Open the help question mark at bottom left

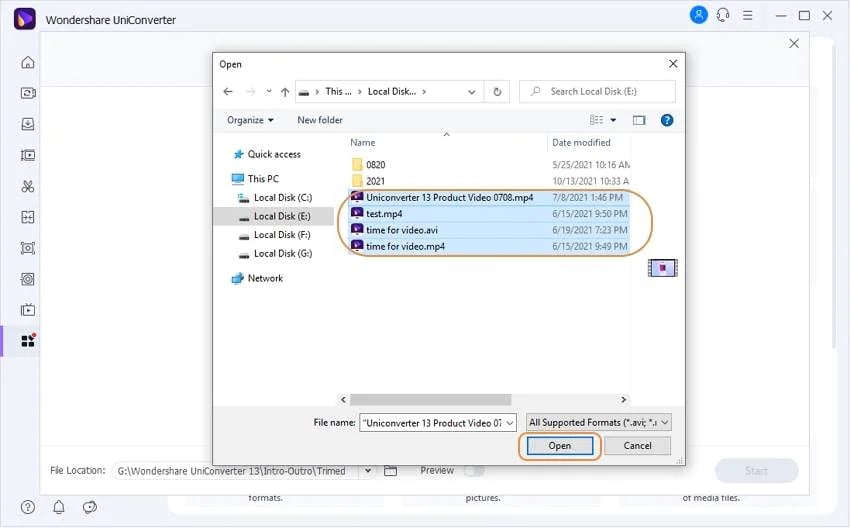28,507
